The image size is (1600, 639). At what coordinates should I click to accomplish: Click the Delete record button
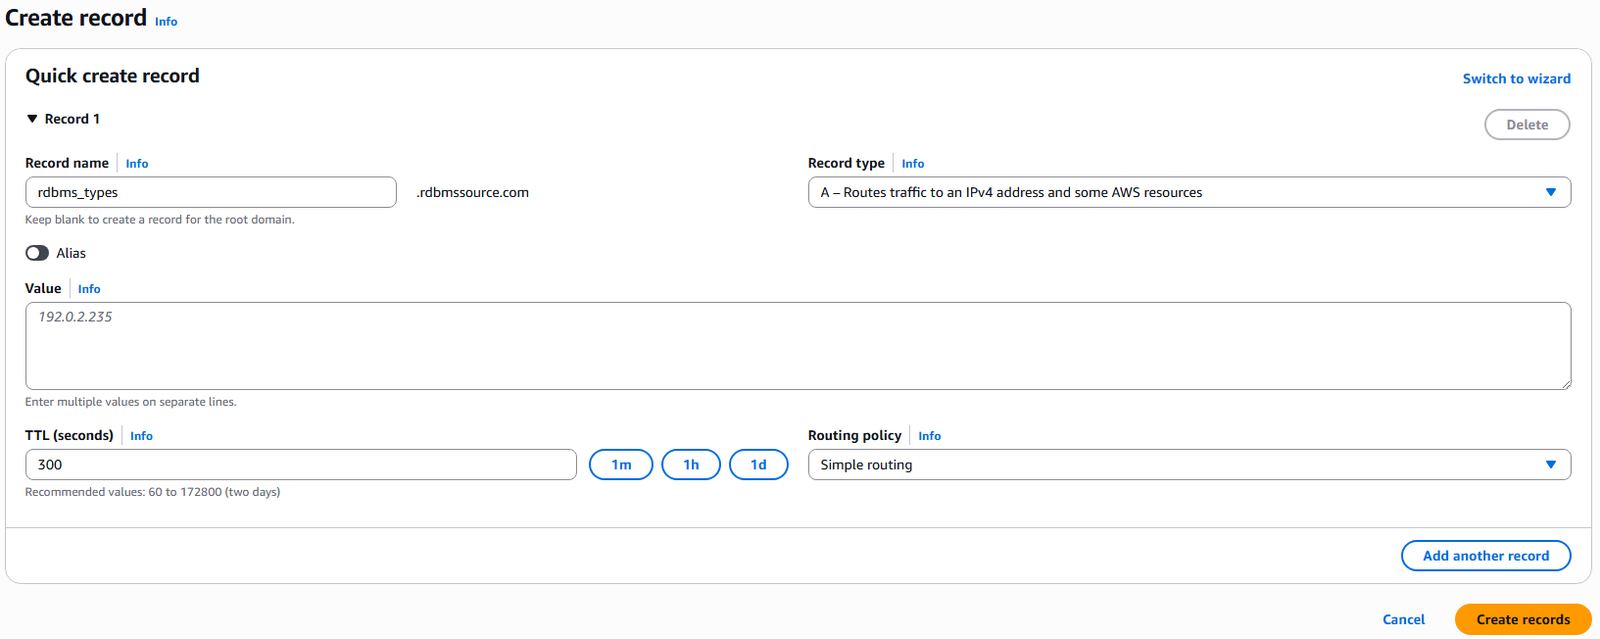point(1527,125)
